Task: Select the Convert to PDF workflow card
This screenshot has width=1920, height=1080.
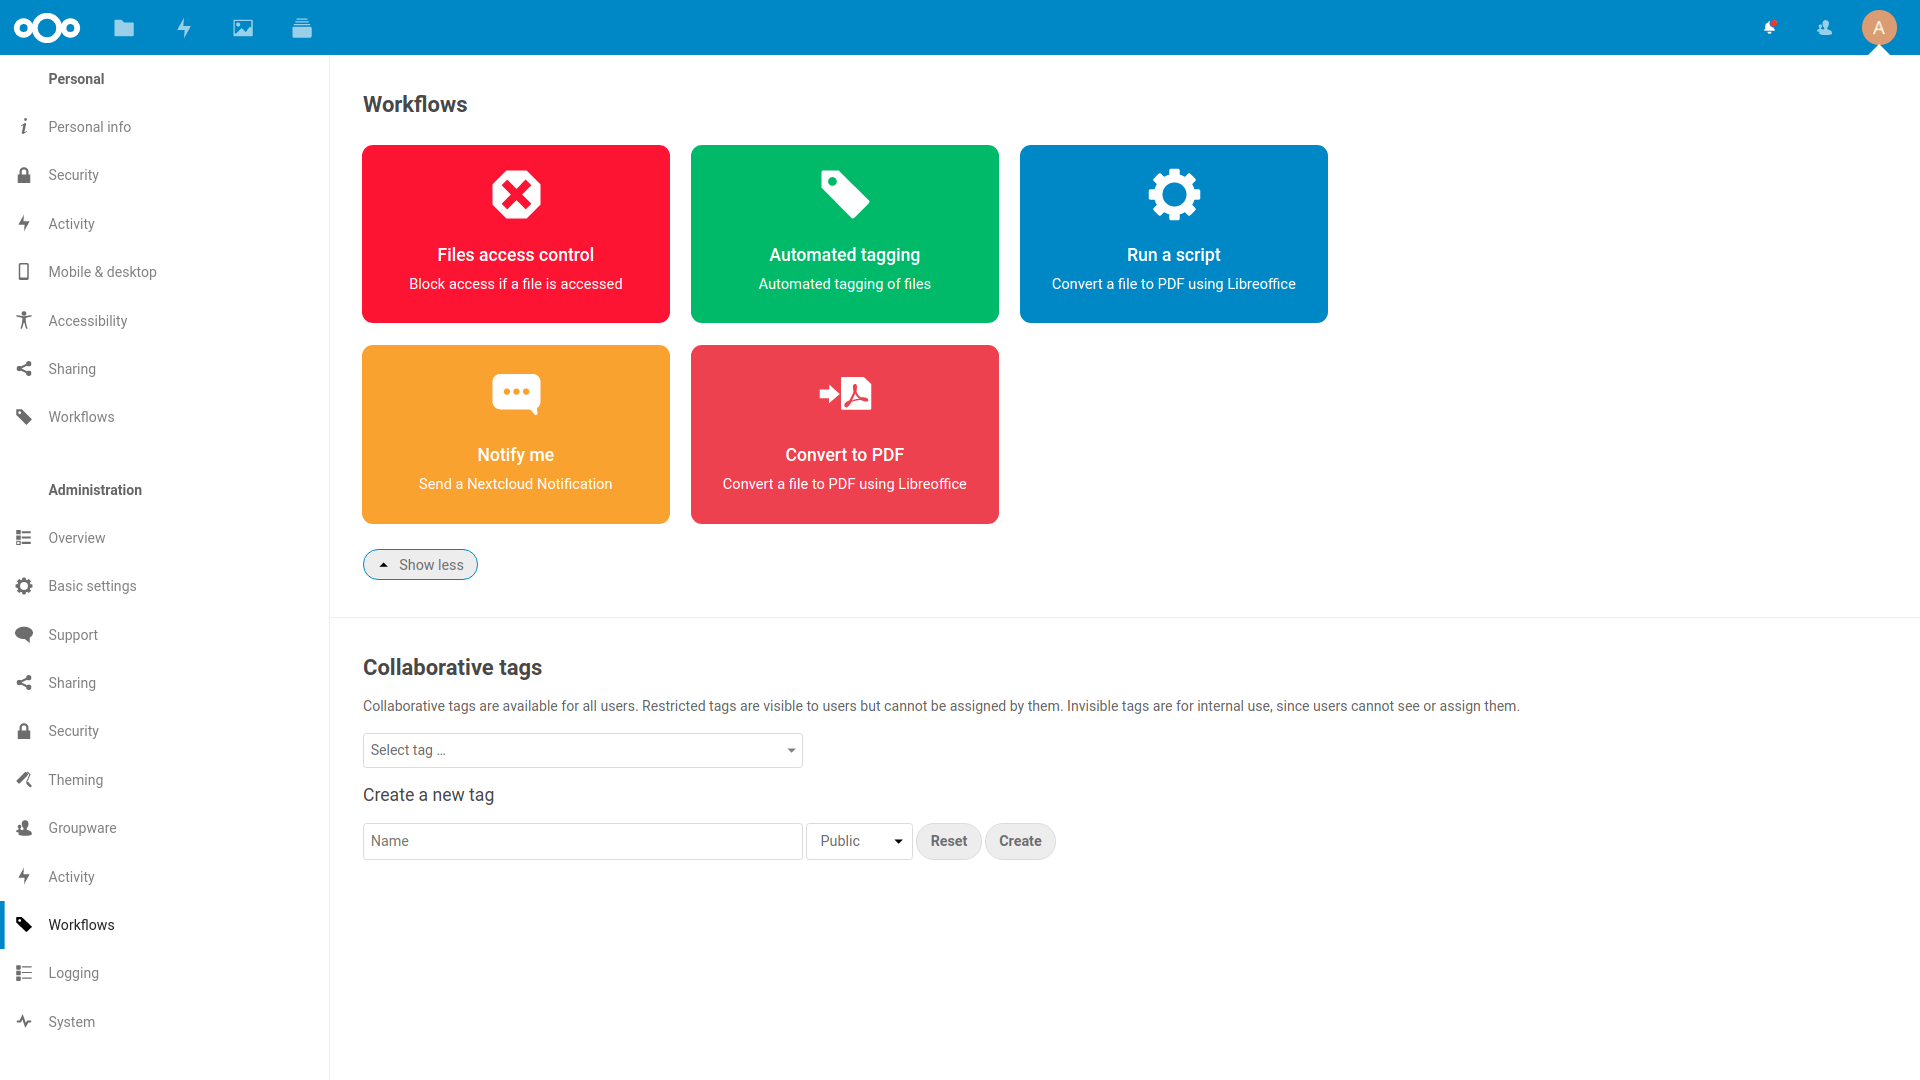Action: coord(844,433)
